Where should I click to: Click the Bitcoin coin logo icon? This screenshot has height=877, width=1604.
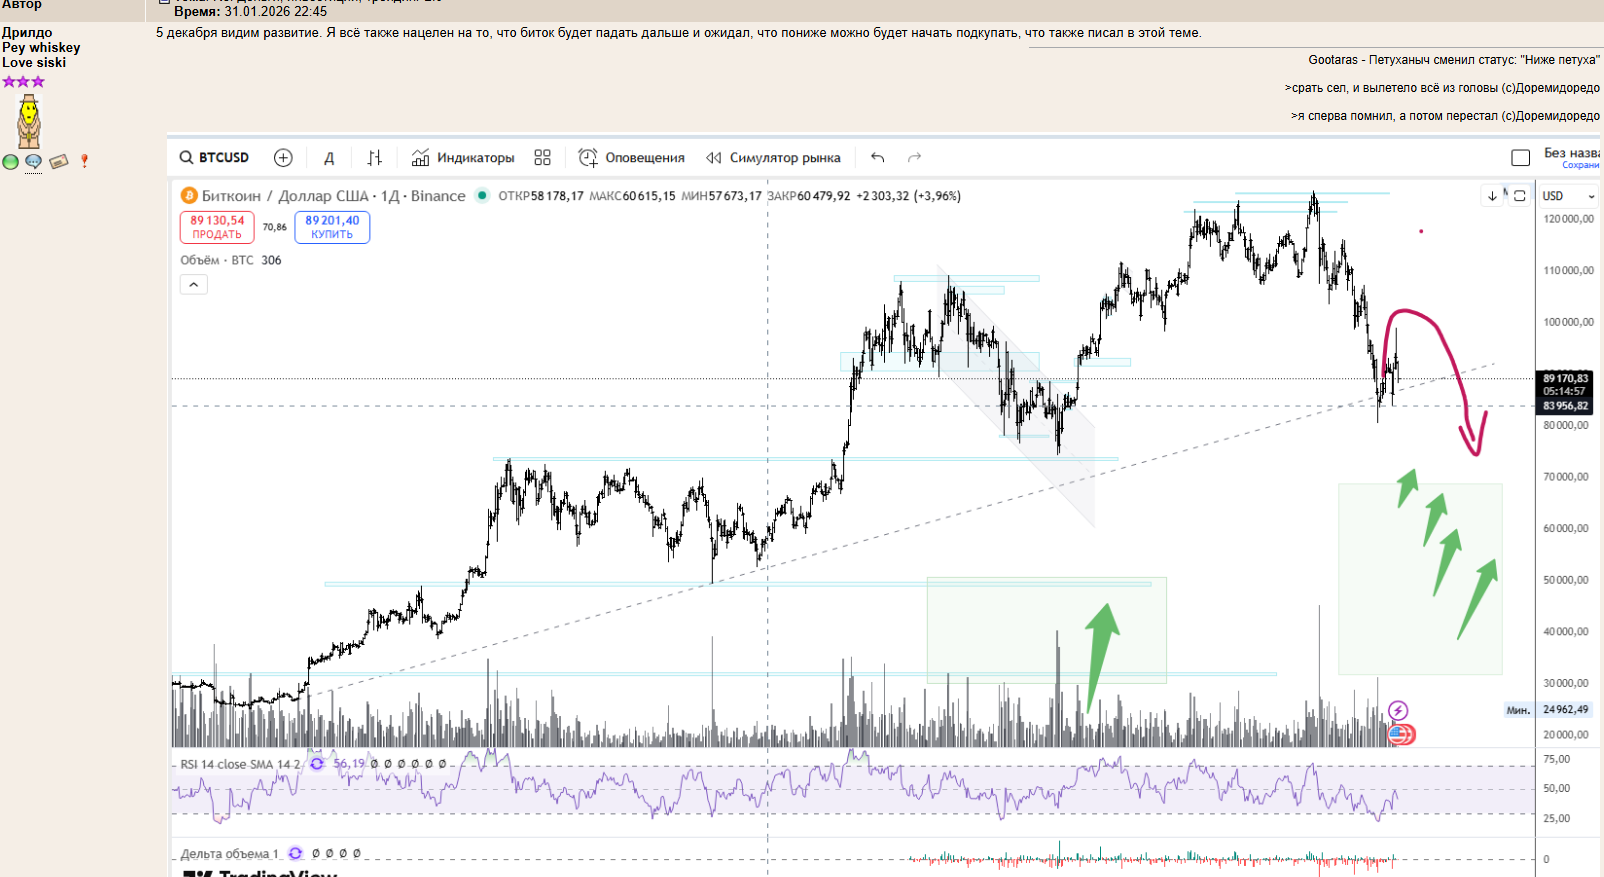point(189,196)
